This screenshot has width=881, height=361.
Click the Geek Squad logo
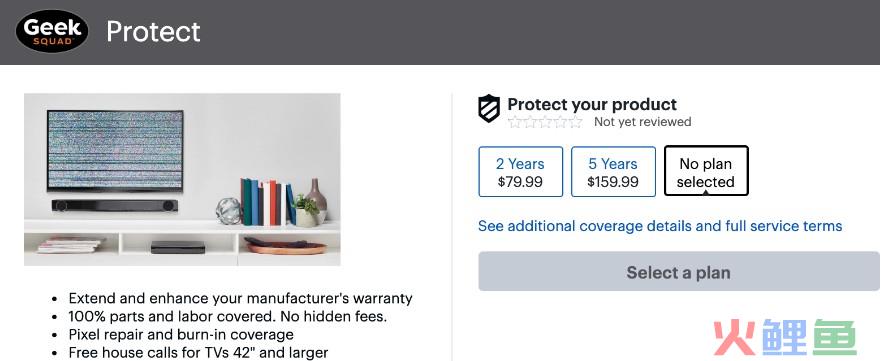(x=52, y=31)
